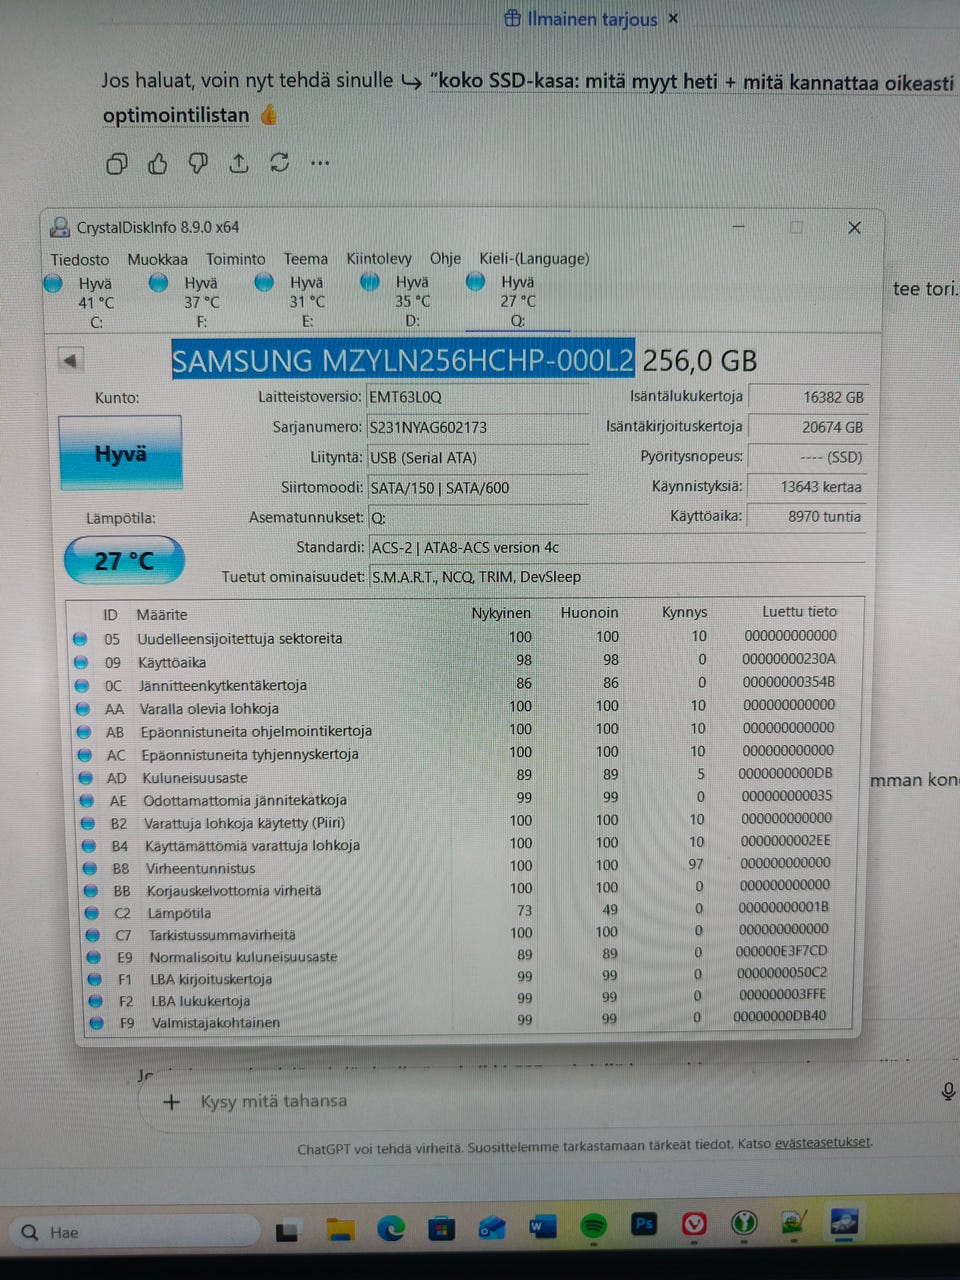
Task: Click status dot for C2 Lämpötila row
Action: tap(92, 912)
